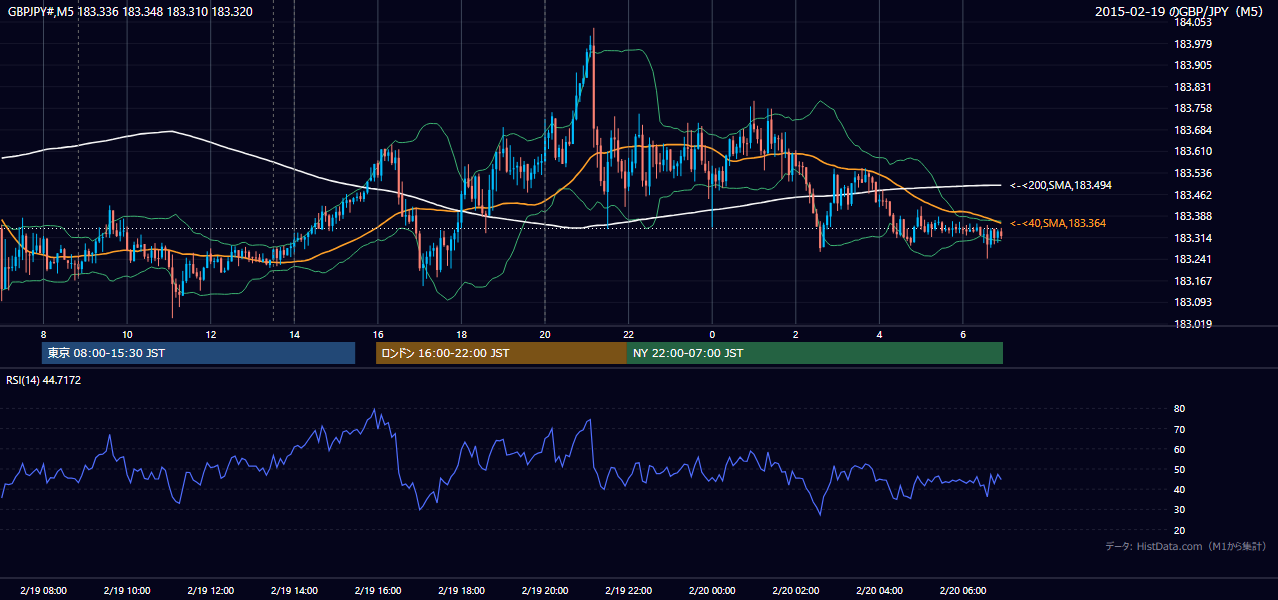Click price axis value 183.314
Viewport: 1278px width, 600px height.
point(1192,238)
